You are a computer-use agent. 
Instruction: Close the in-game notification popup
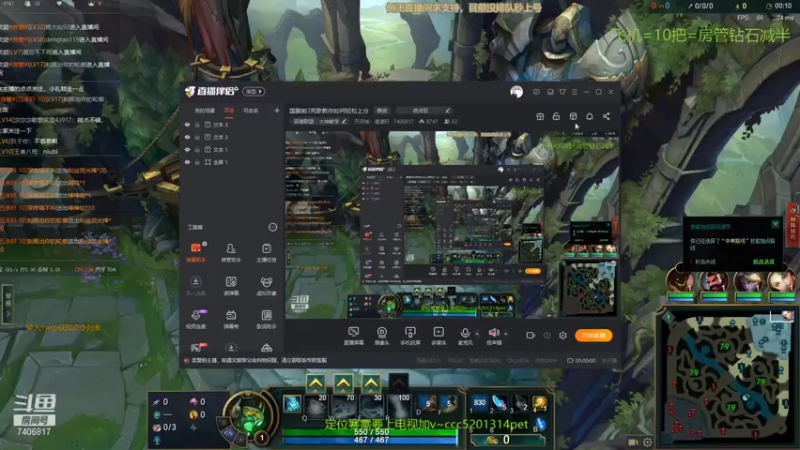coord(776,224)
